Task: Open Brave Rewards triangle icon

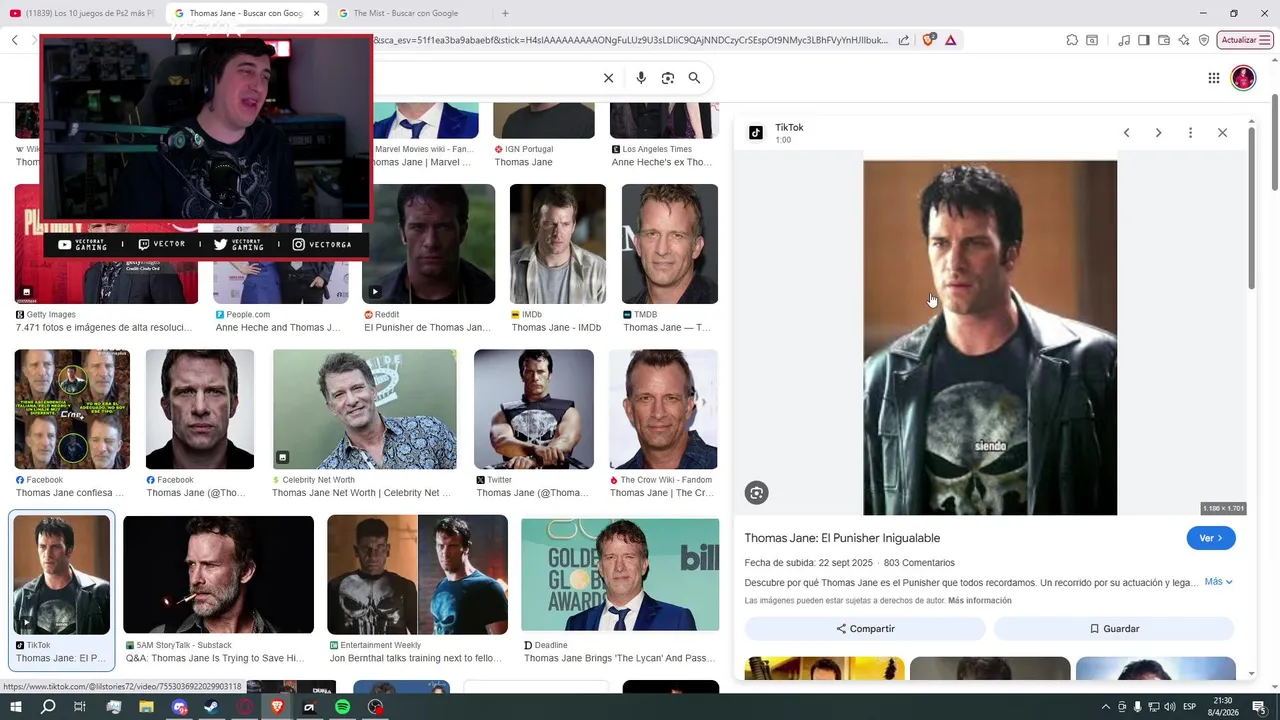Action: point(950,40)
